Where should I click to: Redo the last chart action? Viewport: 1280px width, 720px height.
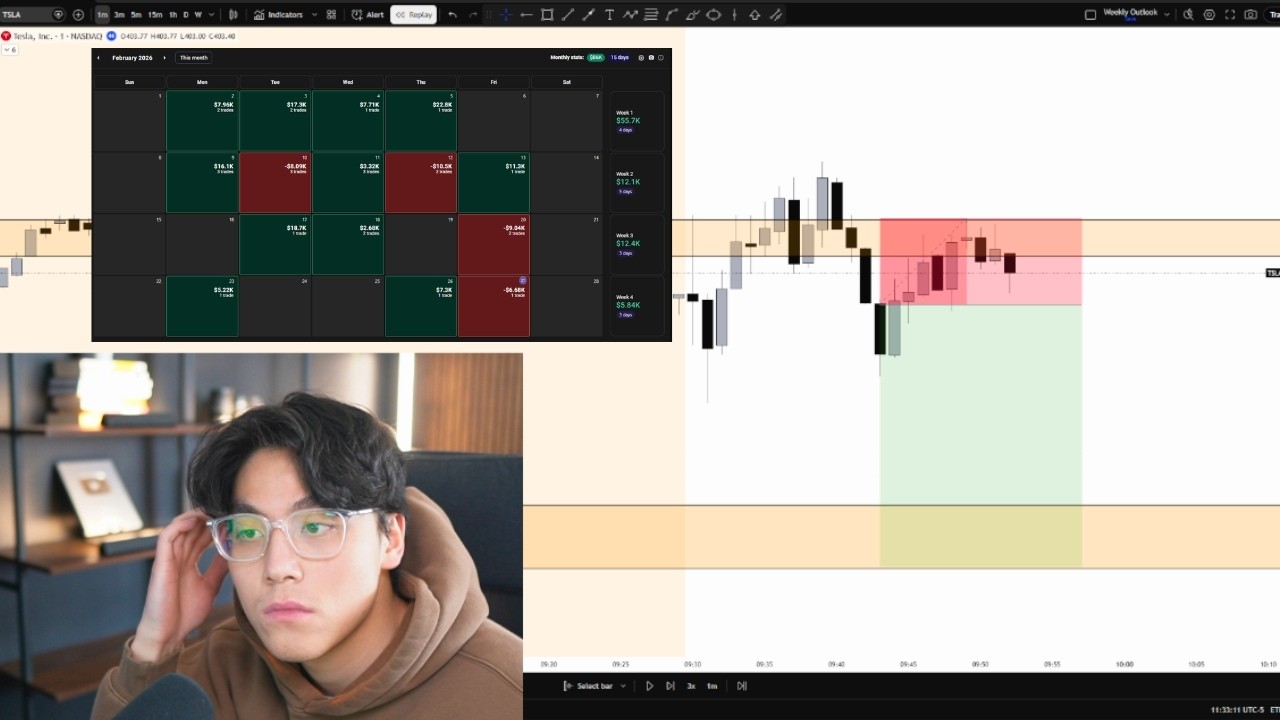coord(473,15)
